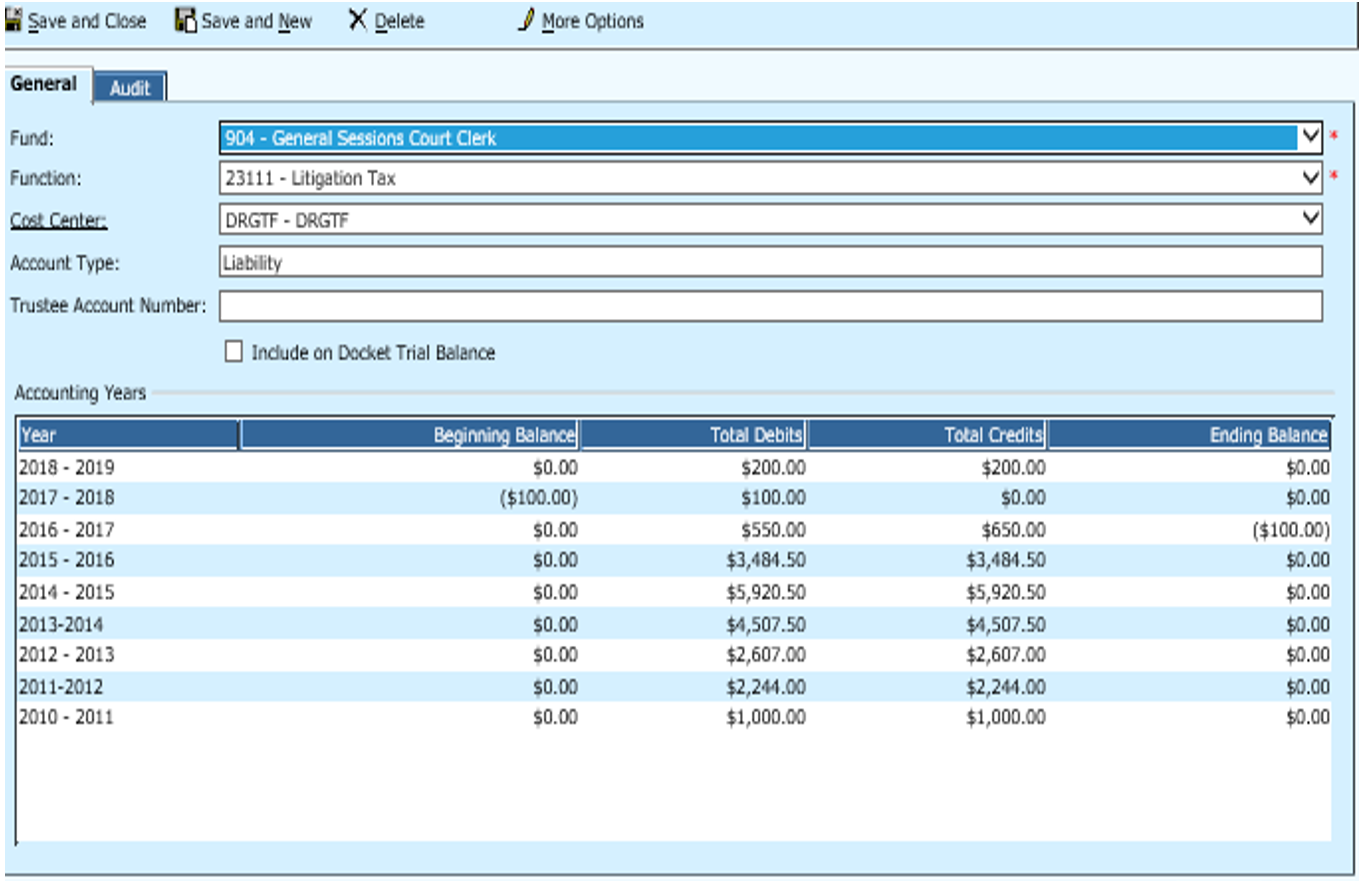Click the Delete X icon
The image size is (1359, 881).
(358, 20)
